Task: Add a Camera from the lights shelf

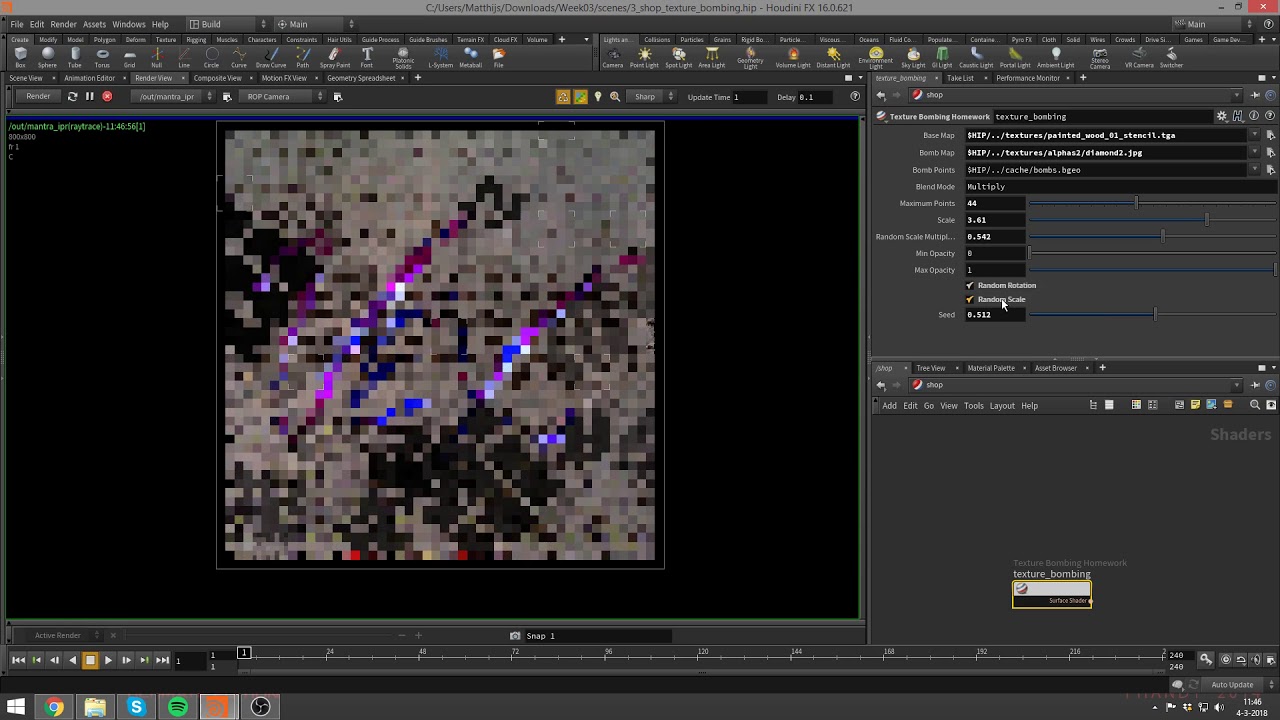Action: (612, 58)
